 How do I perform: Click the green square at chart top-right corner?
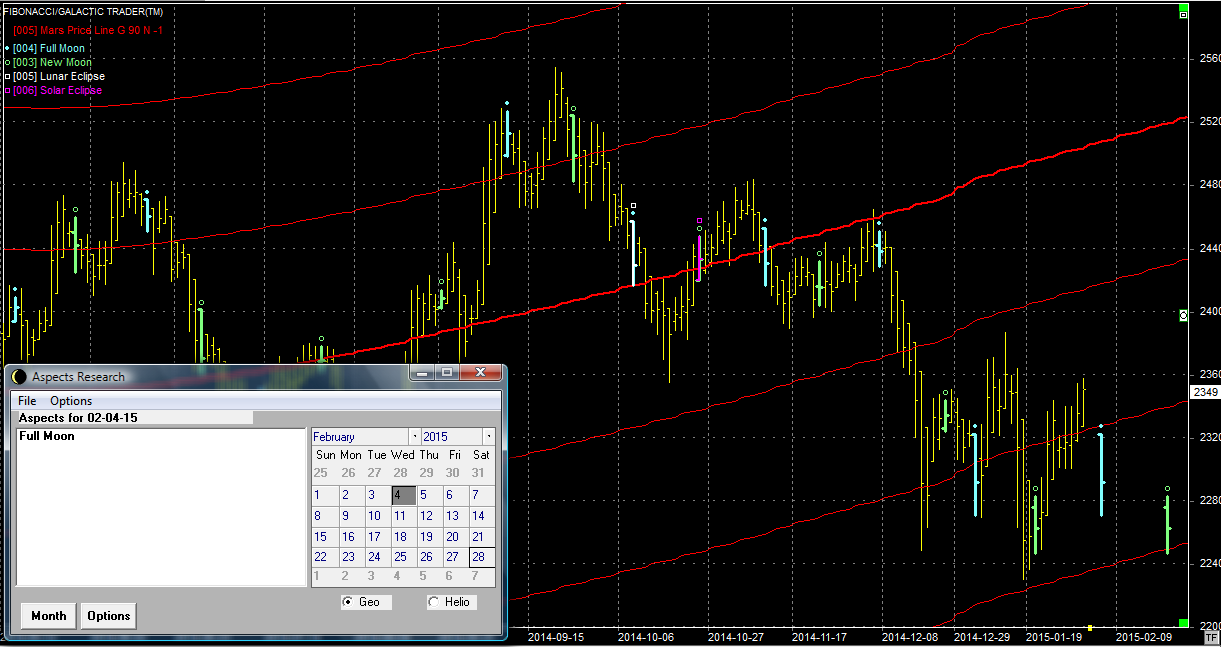1184,7
